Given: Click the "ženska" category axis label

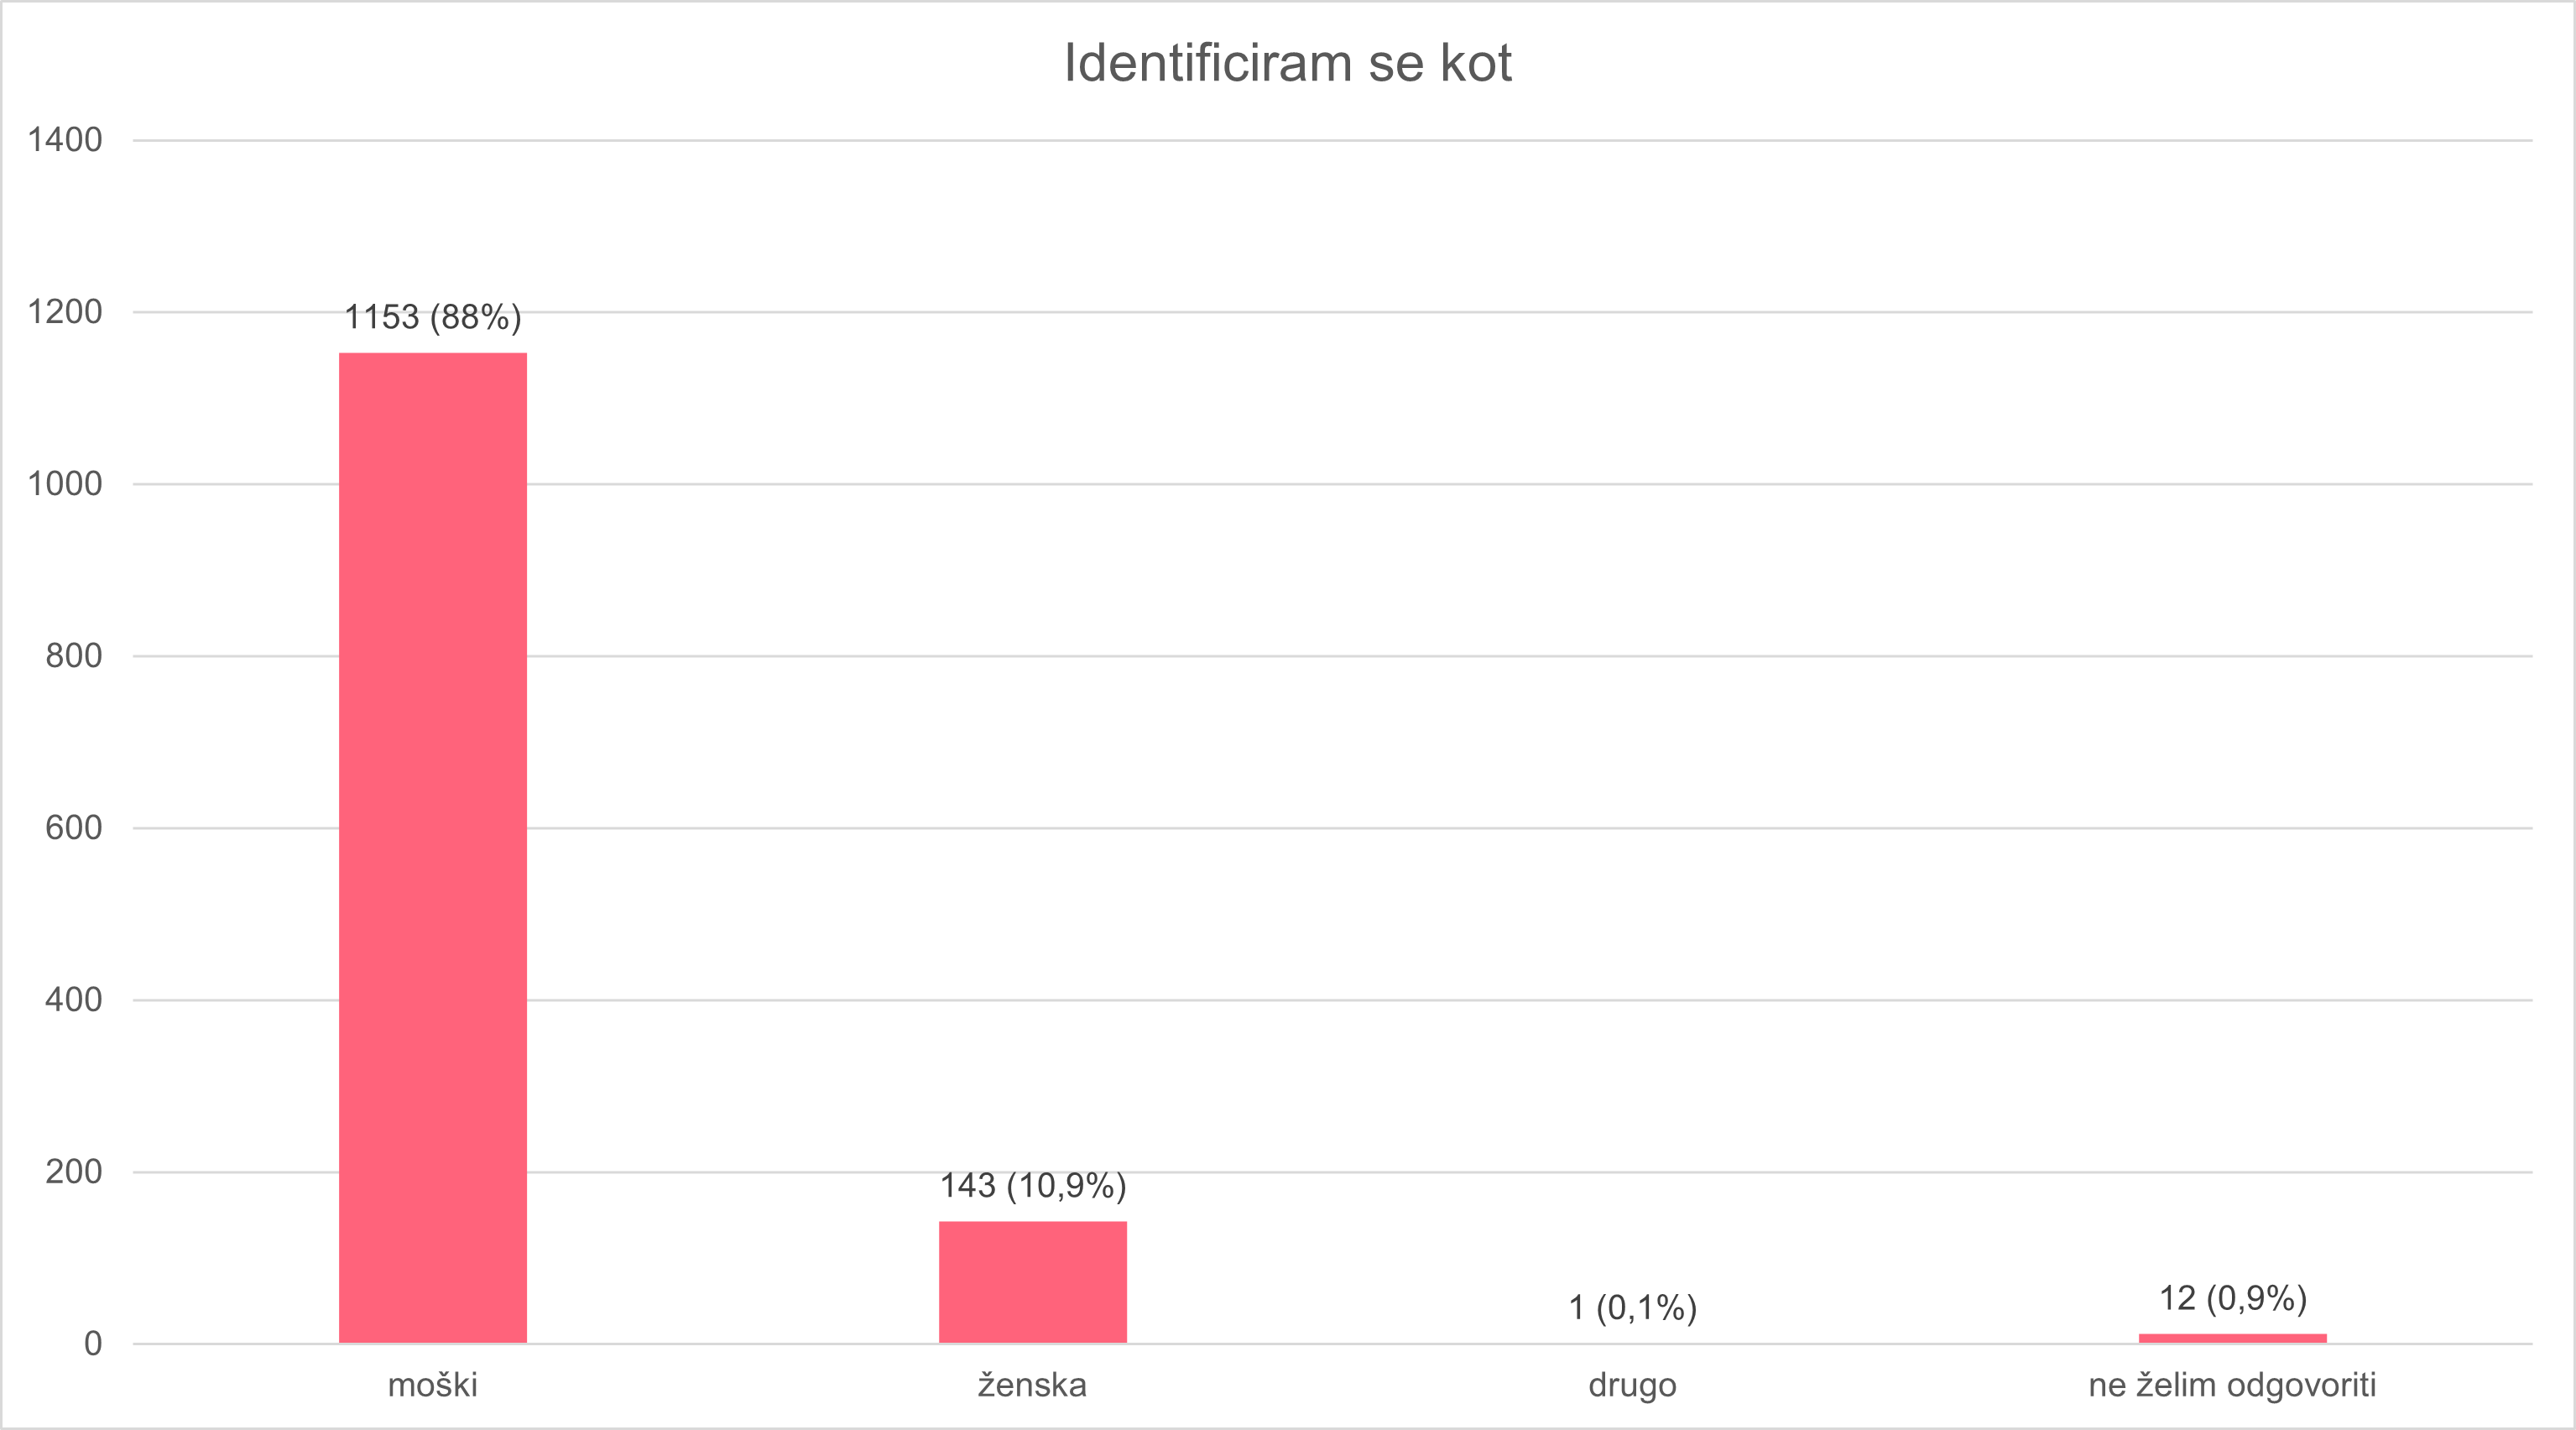Looking at the screenshot, I should [1032, 1385].
